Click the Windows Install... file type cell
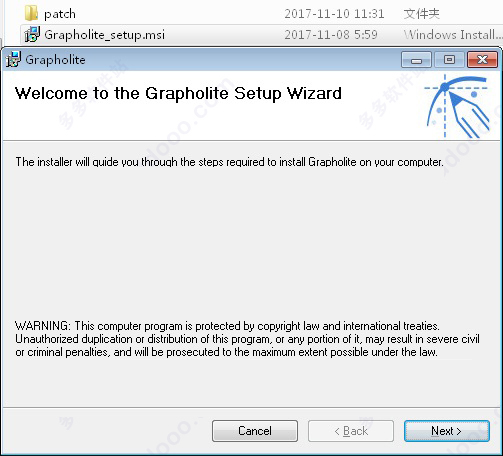The width and height of the screenshot is (503, 456). click(x=452, y=35)
